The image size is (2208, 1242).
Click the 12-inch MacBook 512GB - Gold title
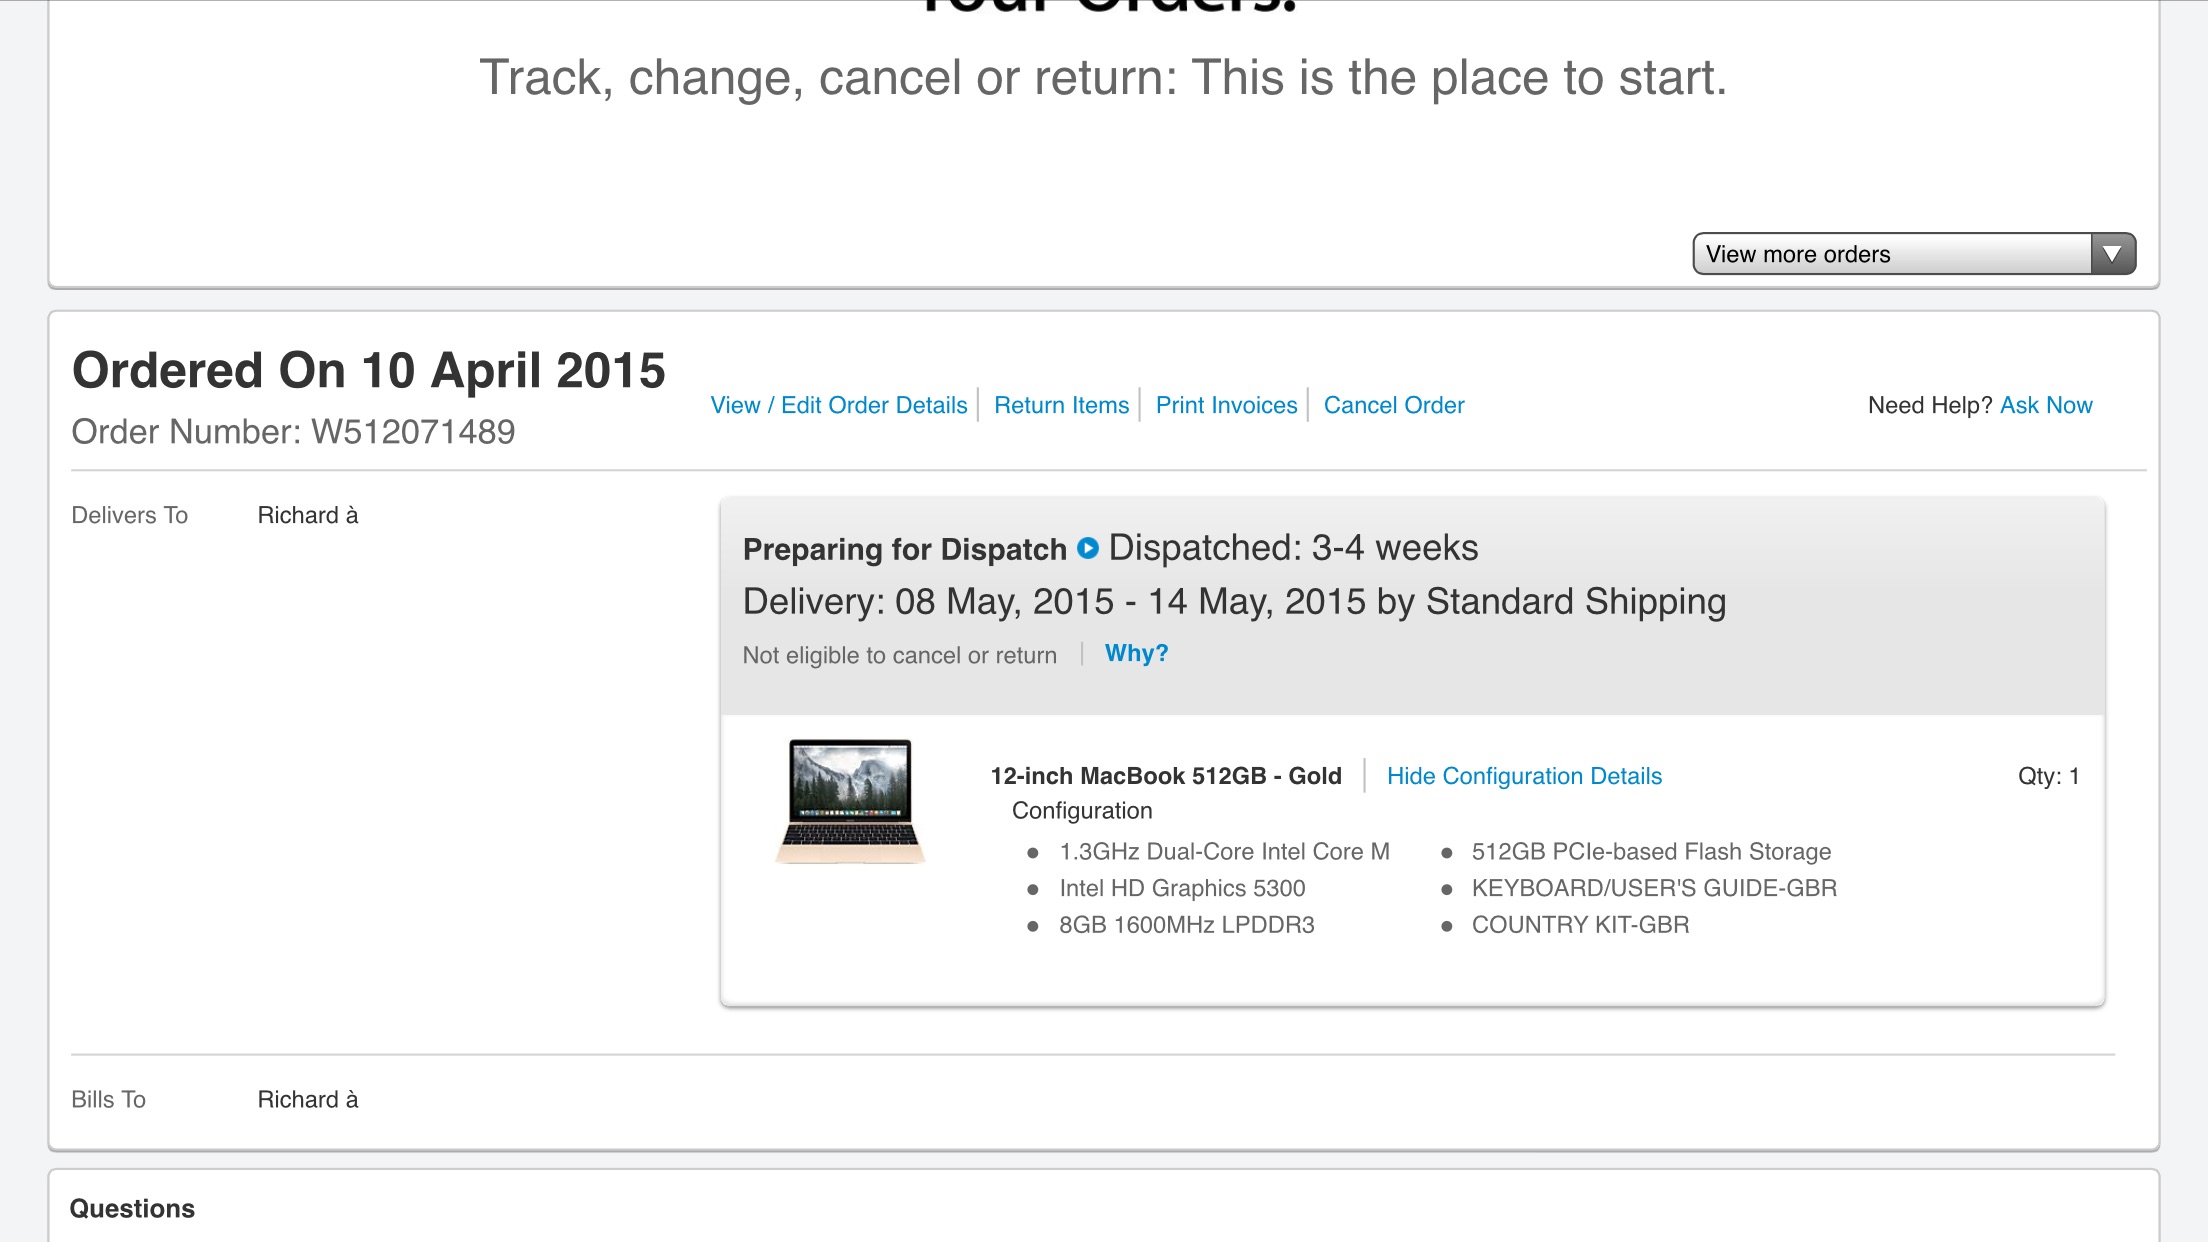1166,776
